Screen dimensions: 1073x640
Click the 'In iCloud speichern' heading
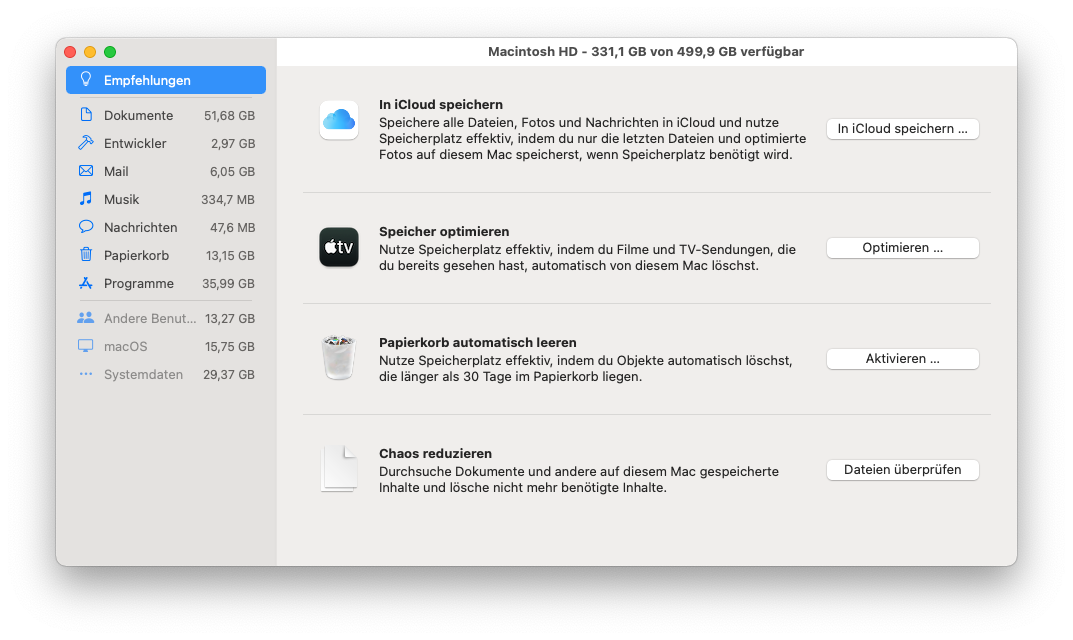point(441,105)
